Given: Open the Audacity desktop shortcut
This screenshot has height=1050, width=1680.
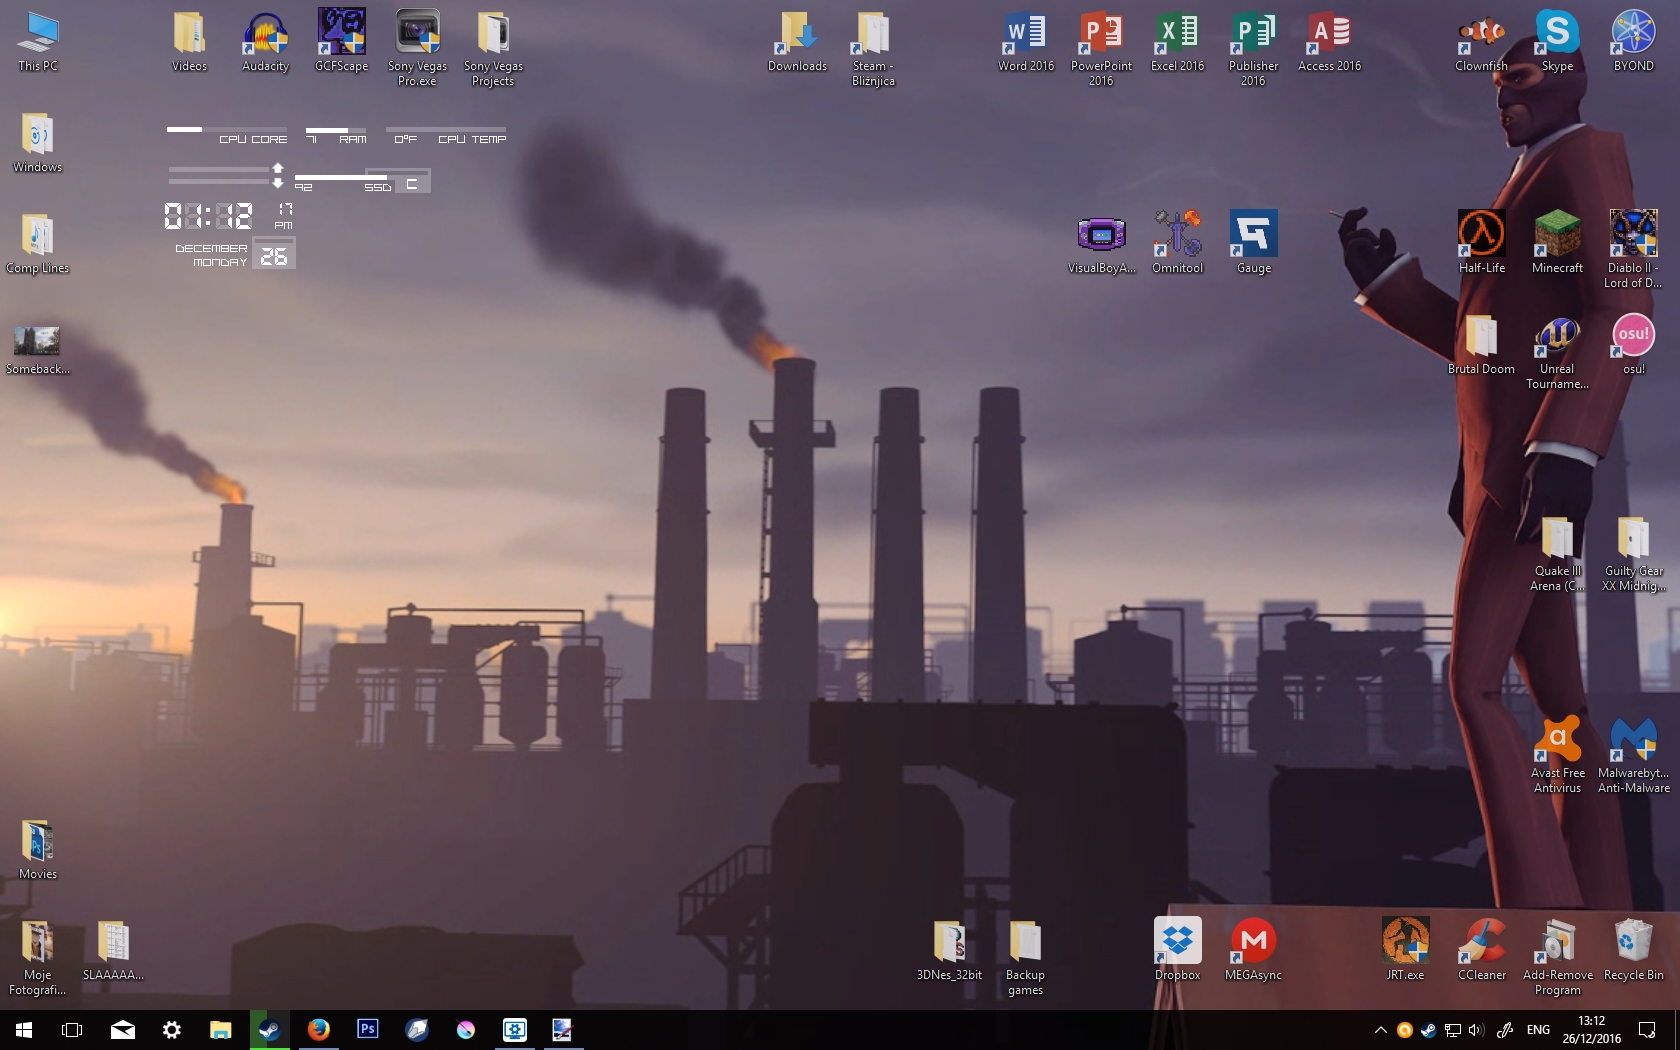Looking at the screenshot, I should pyautogui.click(x=265, y=42).
